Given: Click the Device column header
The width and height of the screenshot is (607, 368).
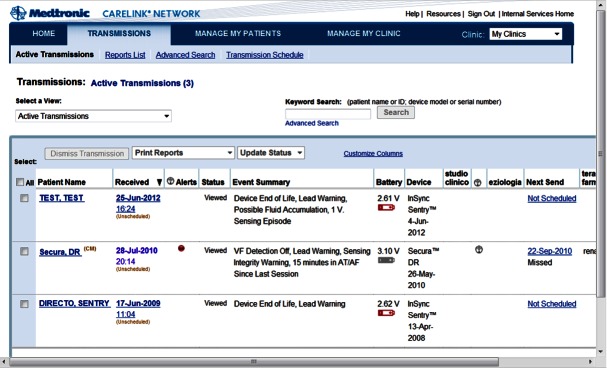Looking at the screenshot, I should [x=419, y=182].
